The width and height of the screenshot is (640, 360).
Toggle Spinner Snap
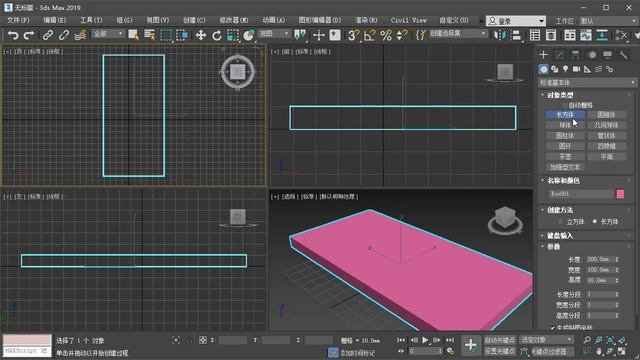click(x=402, y=35)
